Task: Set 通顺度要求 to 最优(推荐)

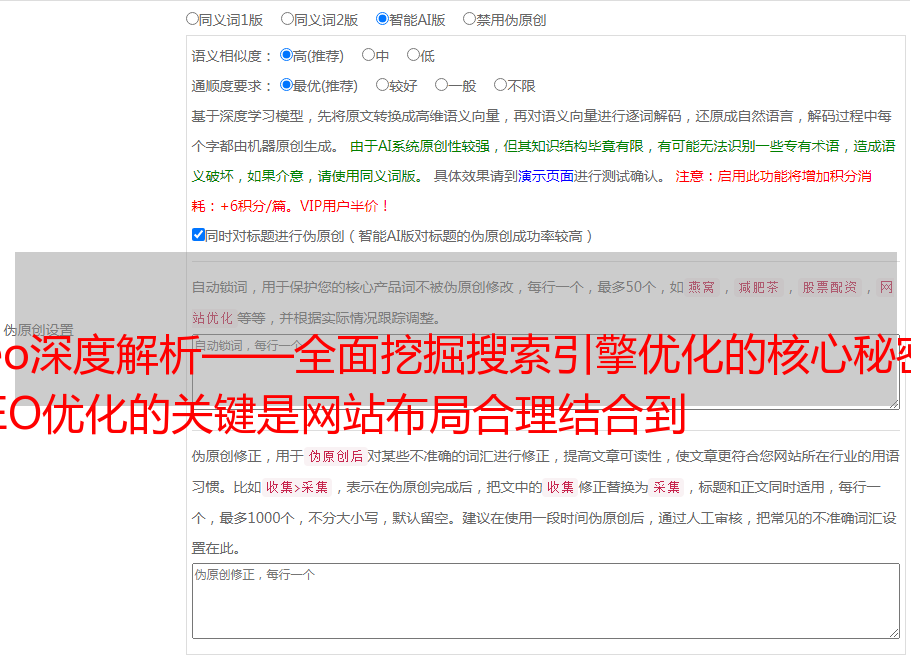Action: pos(286,85)
